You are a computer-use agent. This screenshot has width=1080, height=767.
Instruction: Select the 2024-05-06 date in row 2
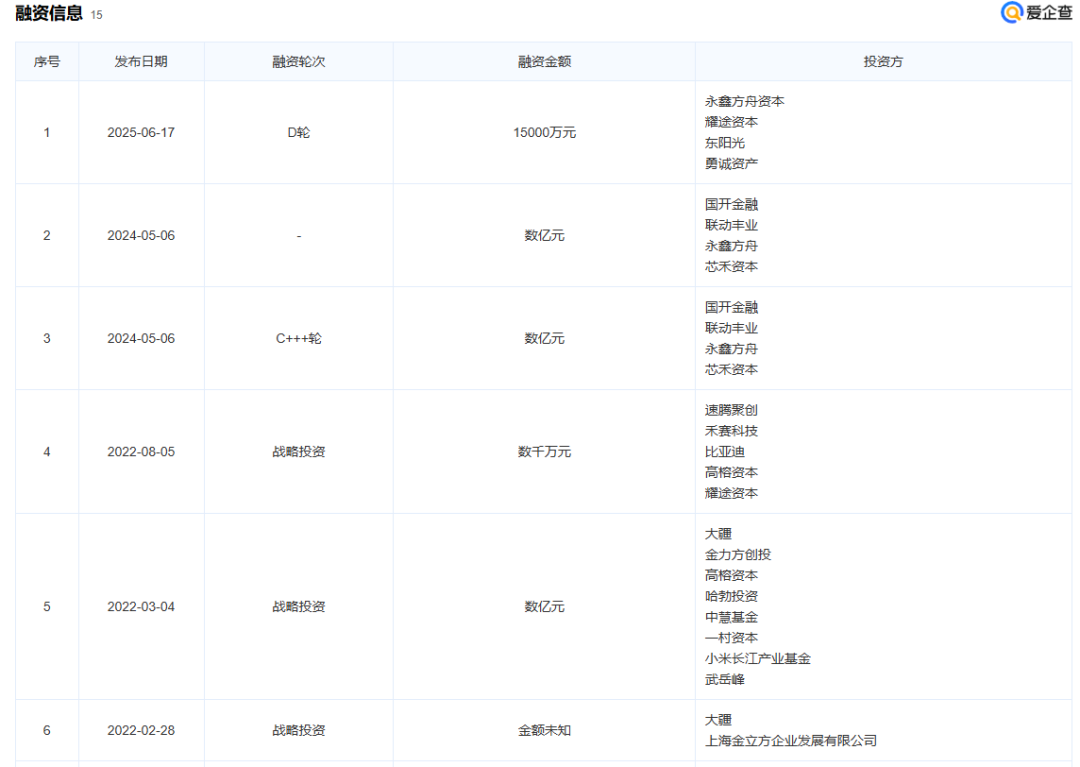141,235
